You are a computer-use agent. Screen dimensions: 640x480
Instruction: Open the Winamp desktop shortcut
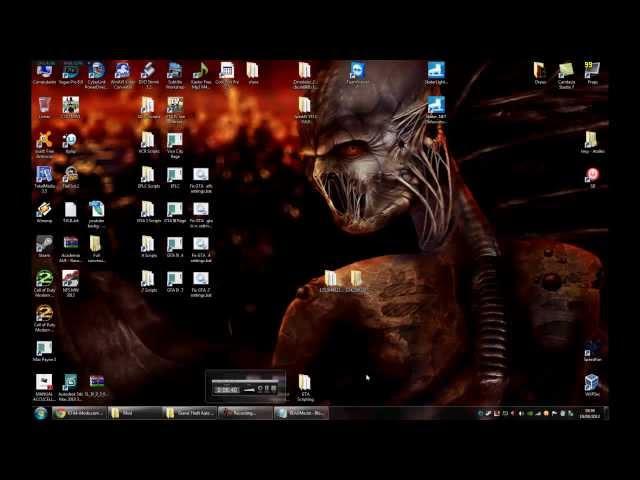point(44,212)
